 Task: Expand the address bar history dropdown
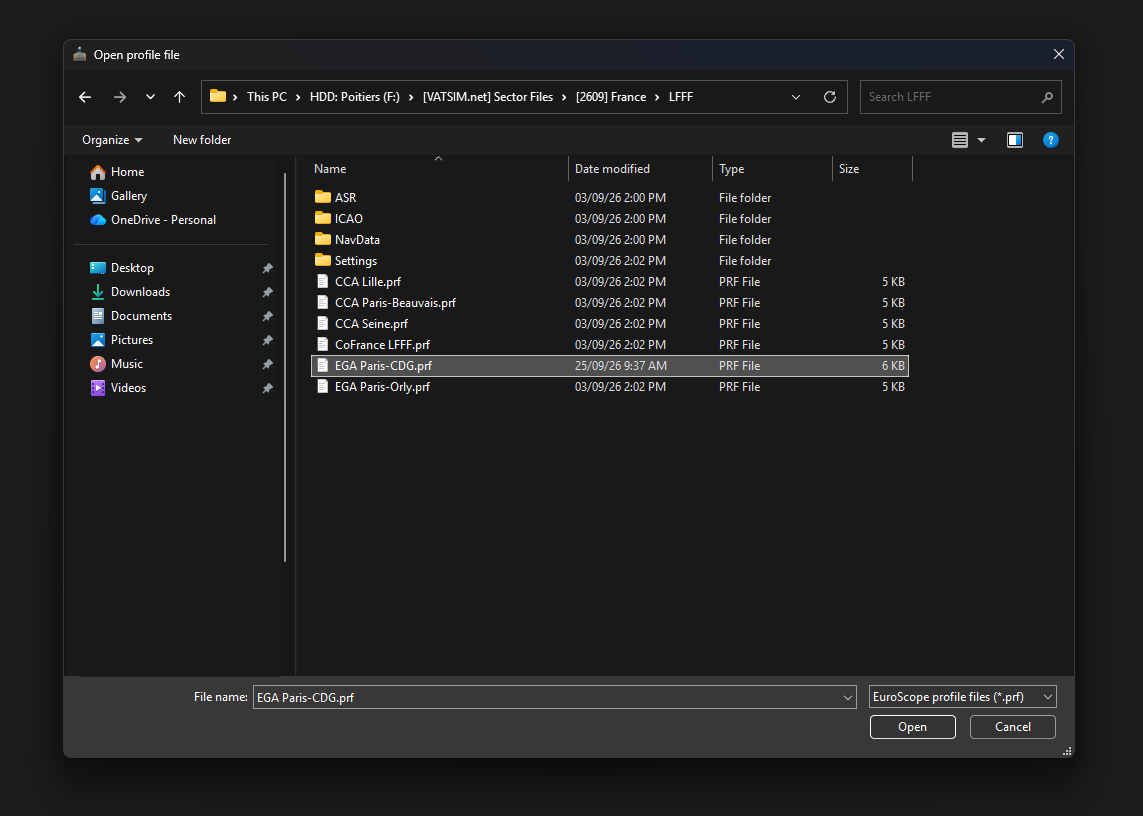[796, 97]
